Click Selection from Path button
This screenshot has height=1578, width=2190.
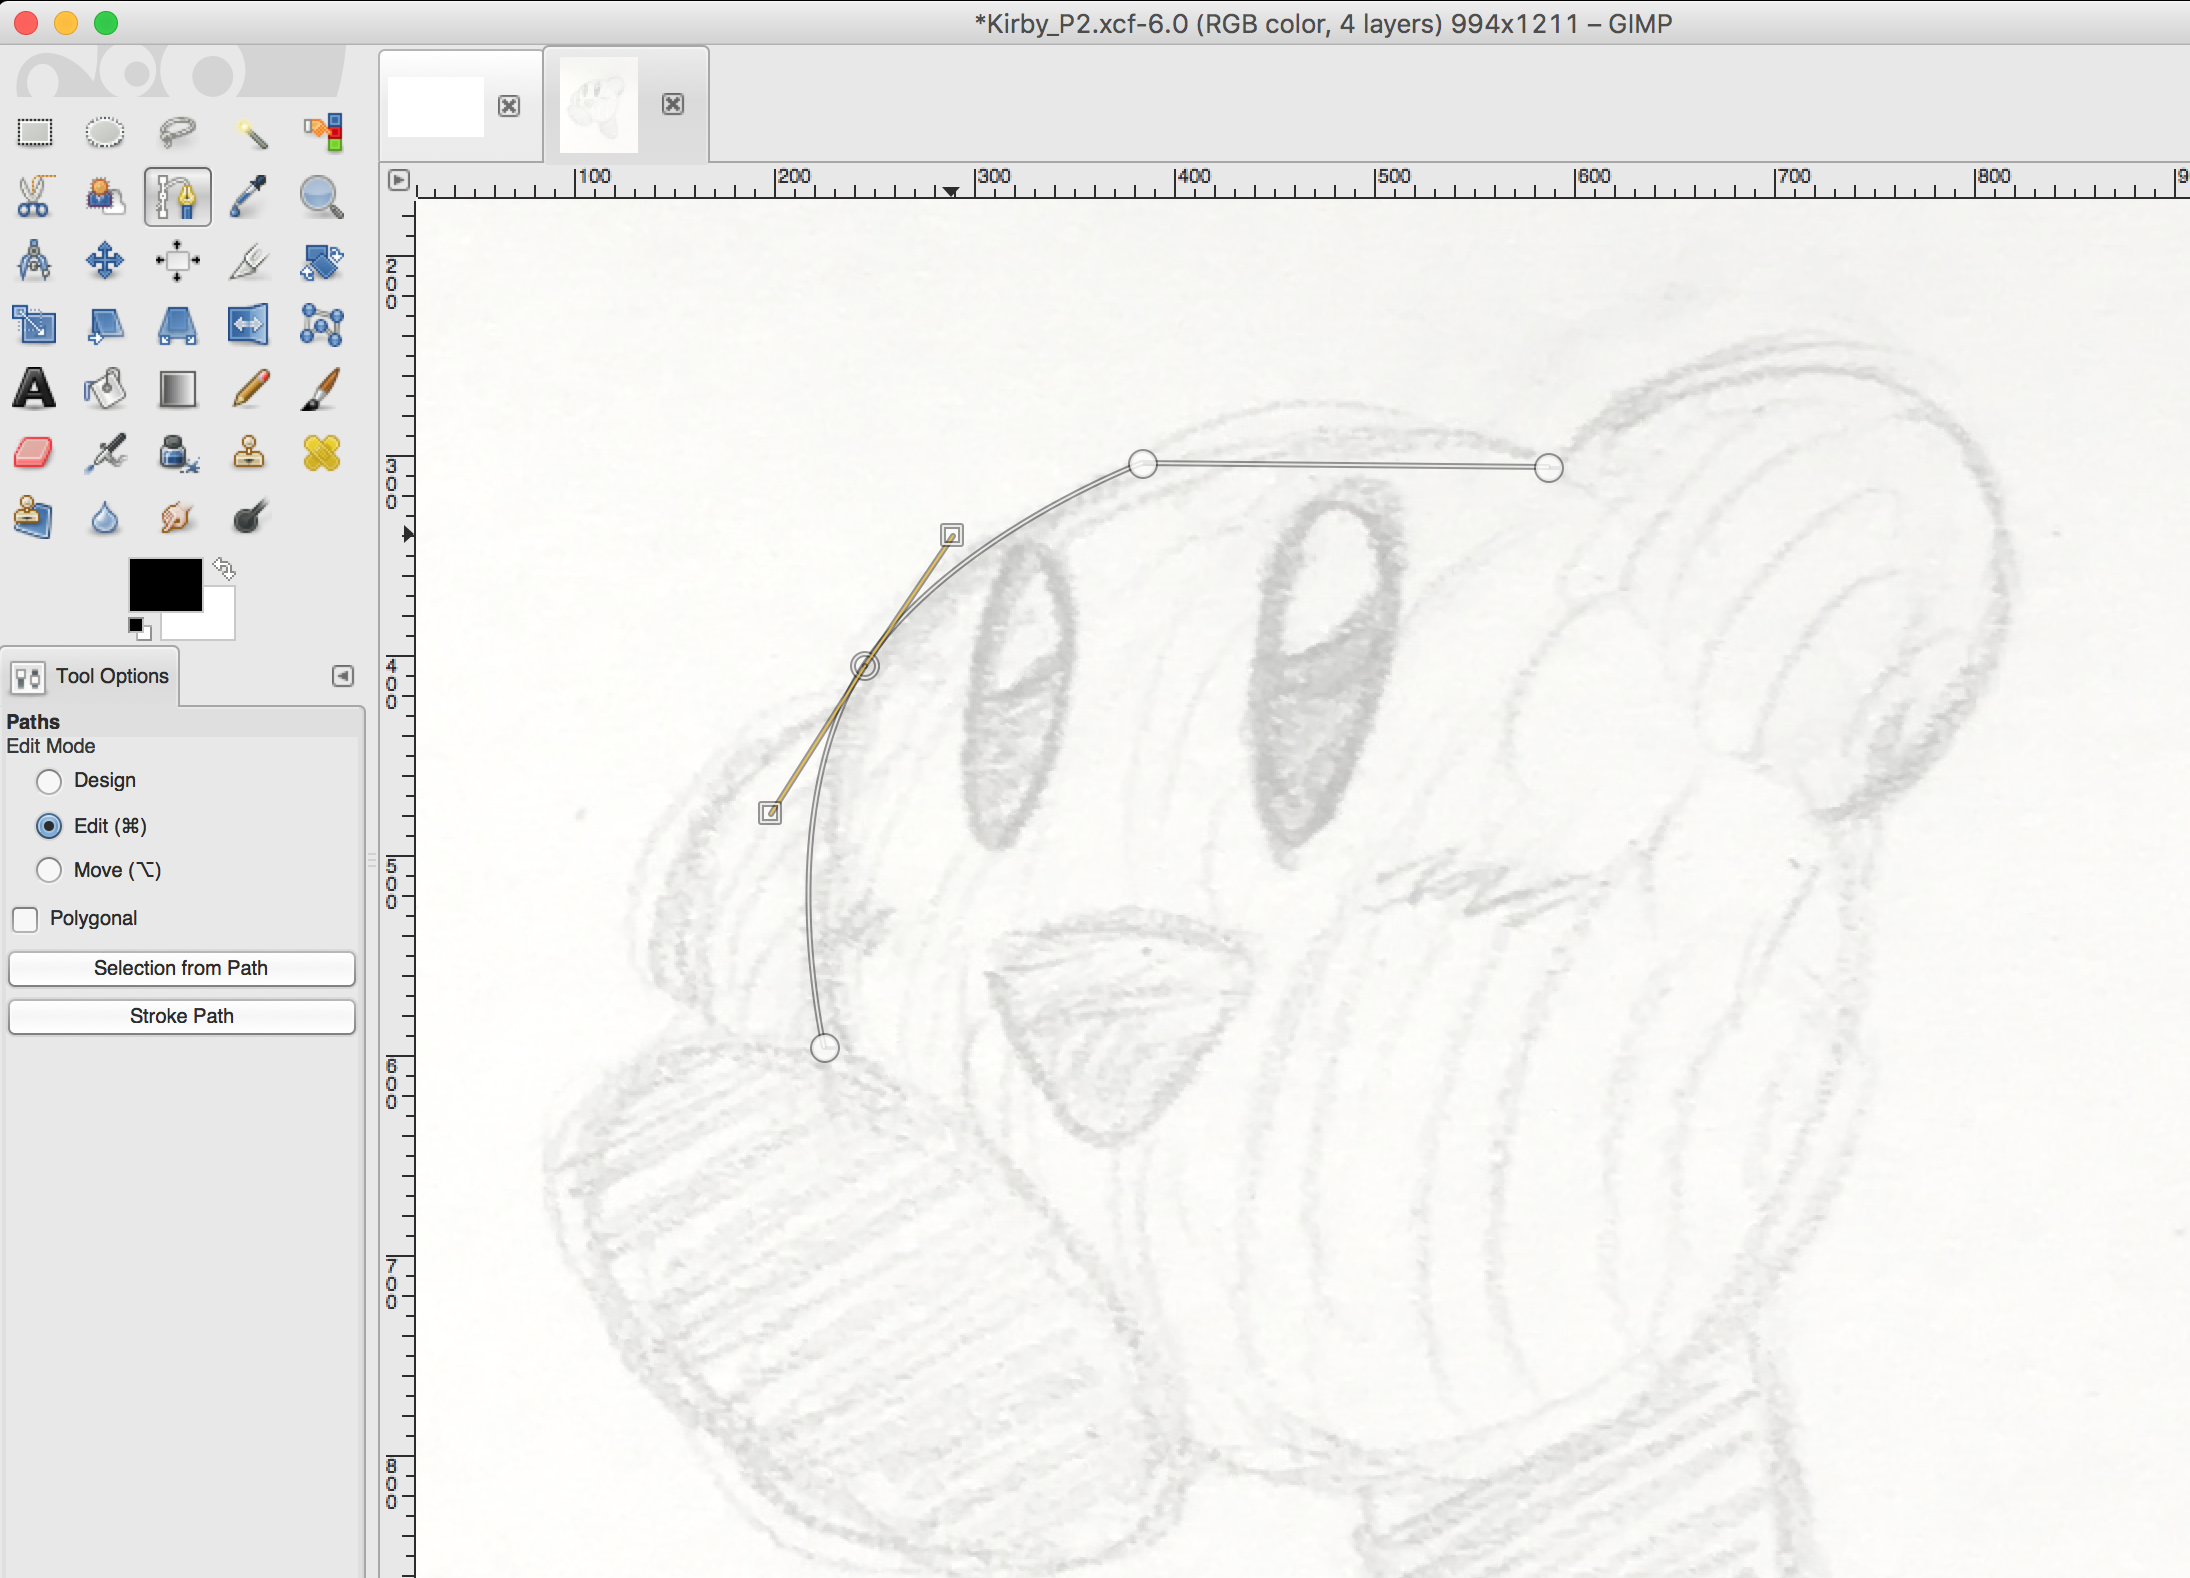tap(181, 968)
